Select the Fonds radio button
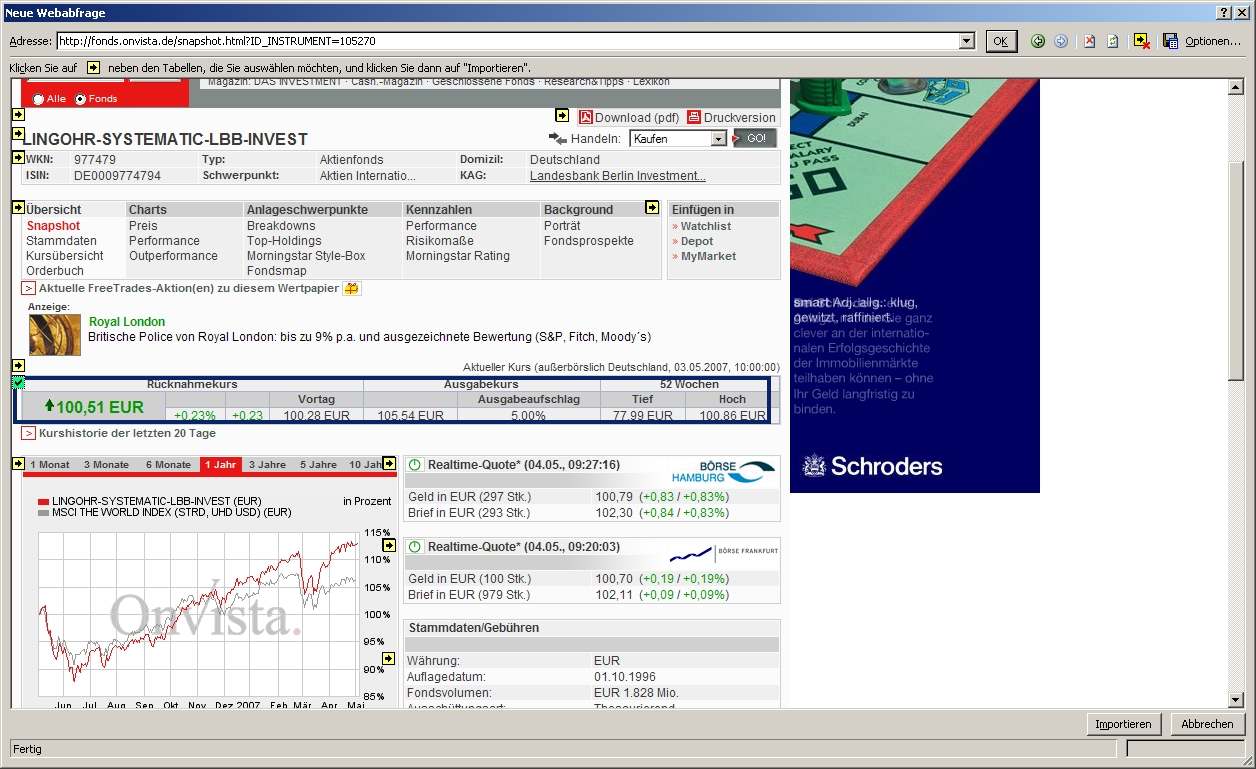The height and width of the screenshot is (769, 1256). click(80, 99)
